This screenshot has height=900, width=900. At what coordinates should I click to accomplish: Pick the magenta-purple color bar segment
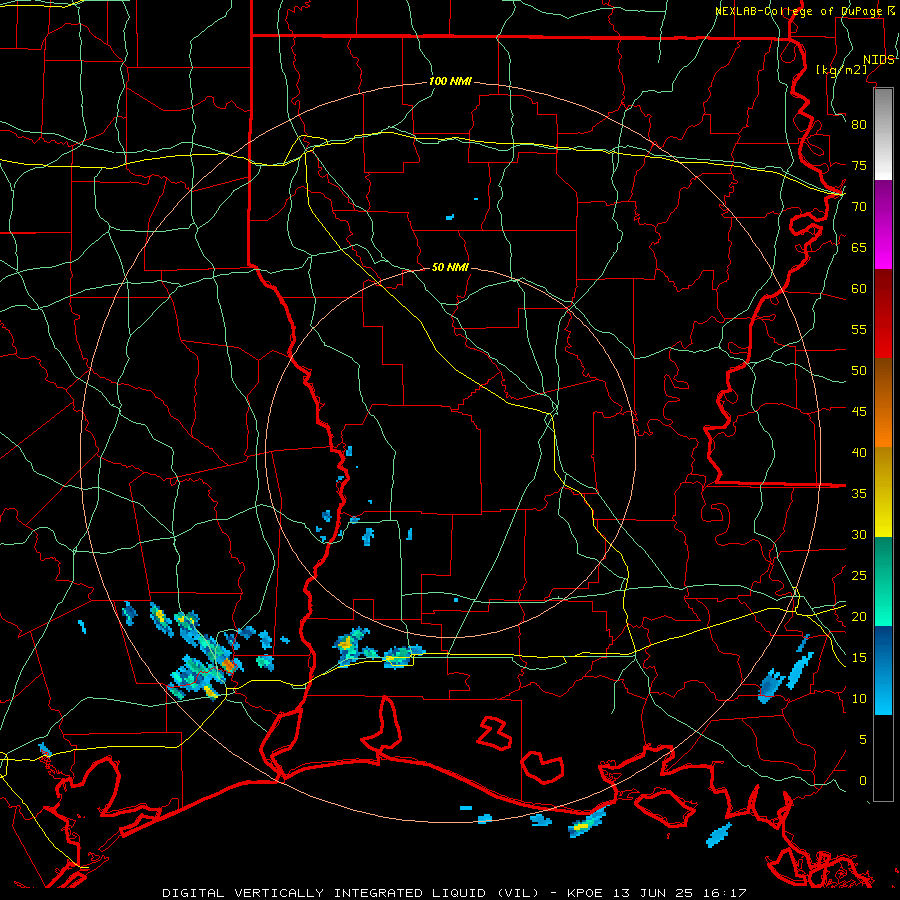883,225
